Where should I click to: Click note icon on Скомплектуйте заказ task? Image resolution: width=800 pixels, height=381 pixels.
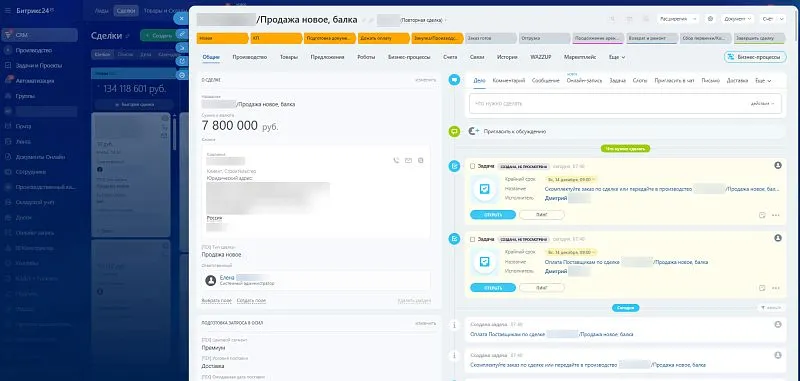(762, 215)
